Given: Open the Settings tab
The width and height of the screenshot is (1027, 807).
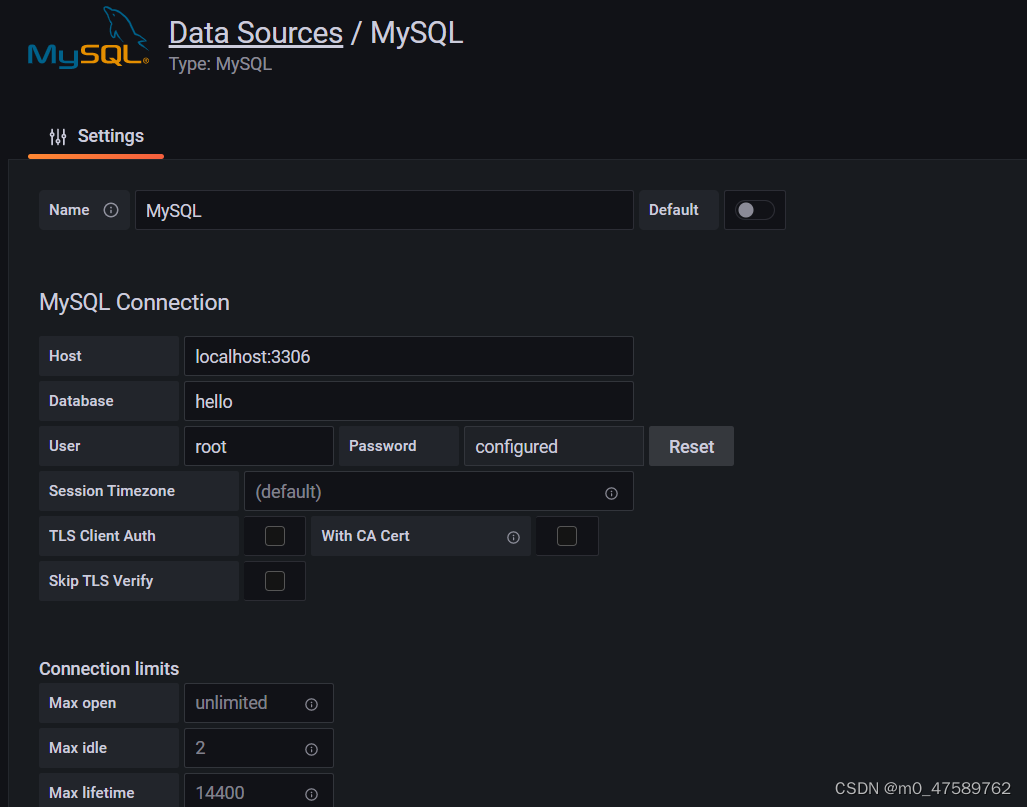Looking at the screenshot, I should click(96, 136).
